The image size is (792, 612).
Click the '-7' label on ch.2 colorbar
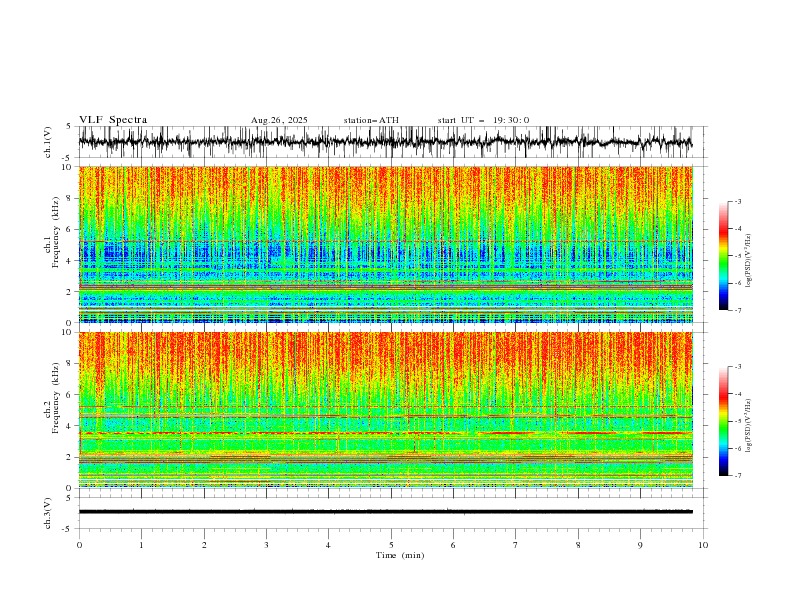737,475
